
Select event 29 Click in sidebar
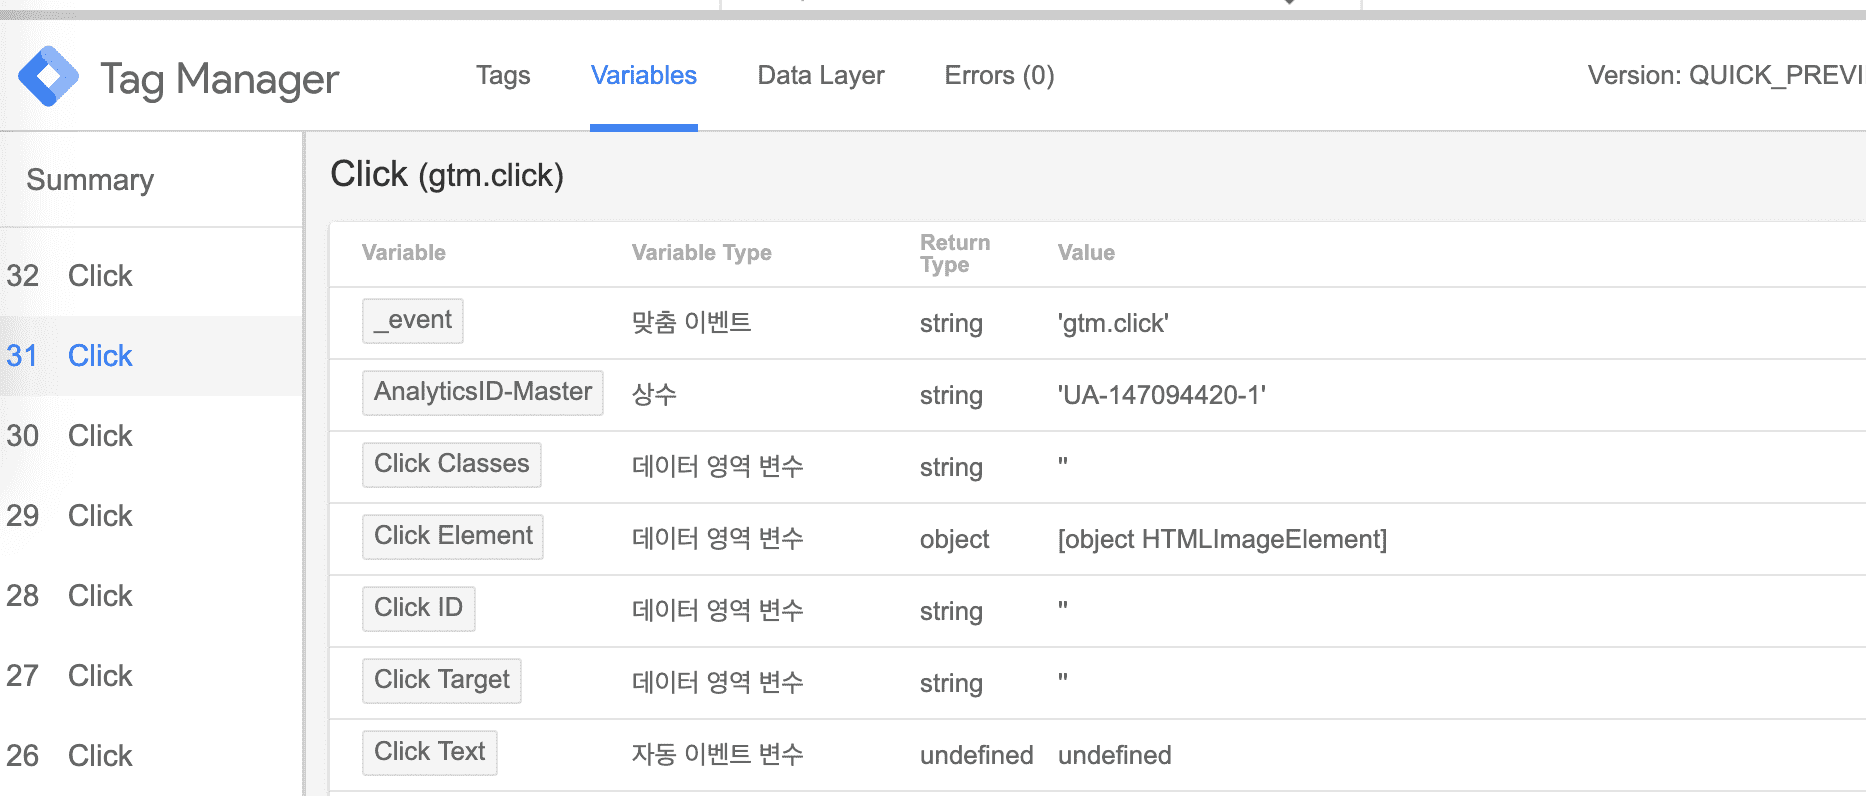99,516
